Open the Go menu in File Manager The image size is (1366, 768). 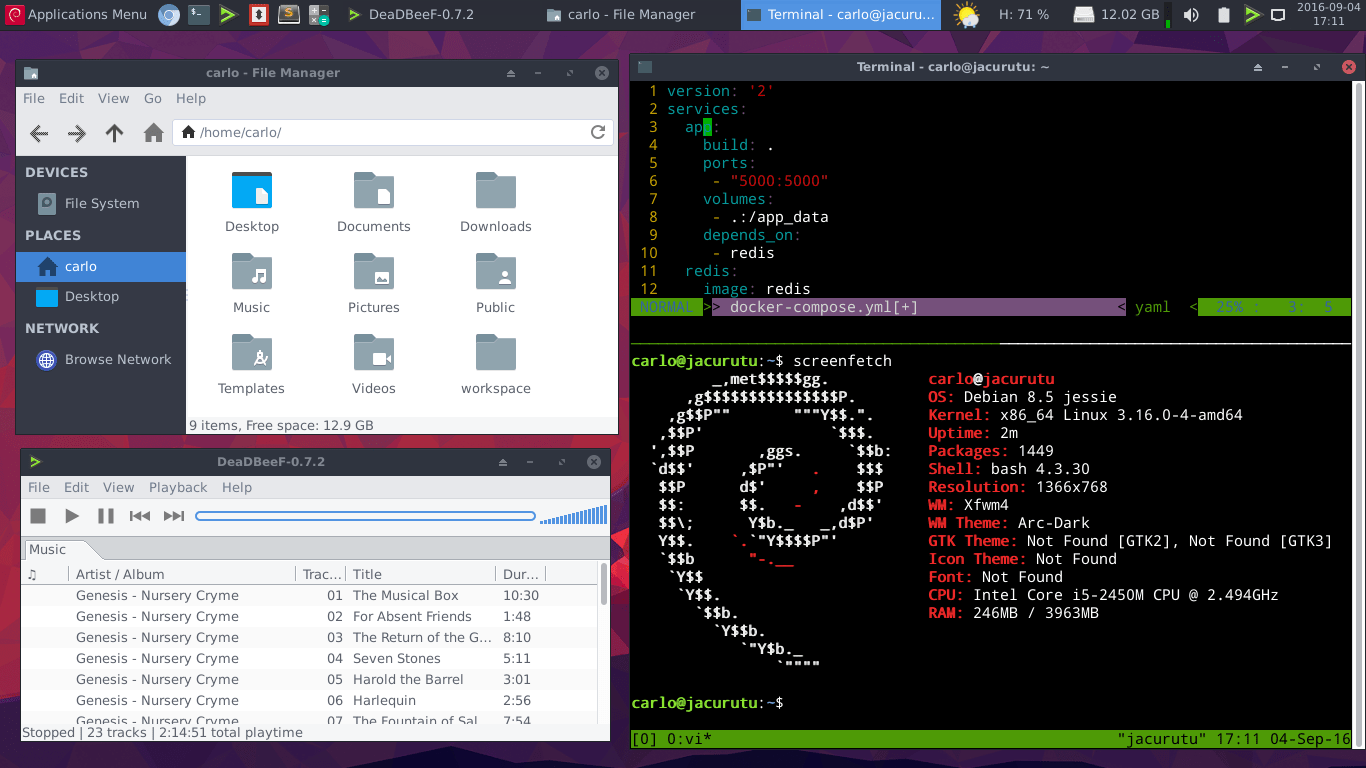coord(152,98)
